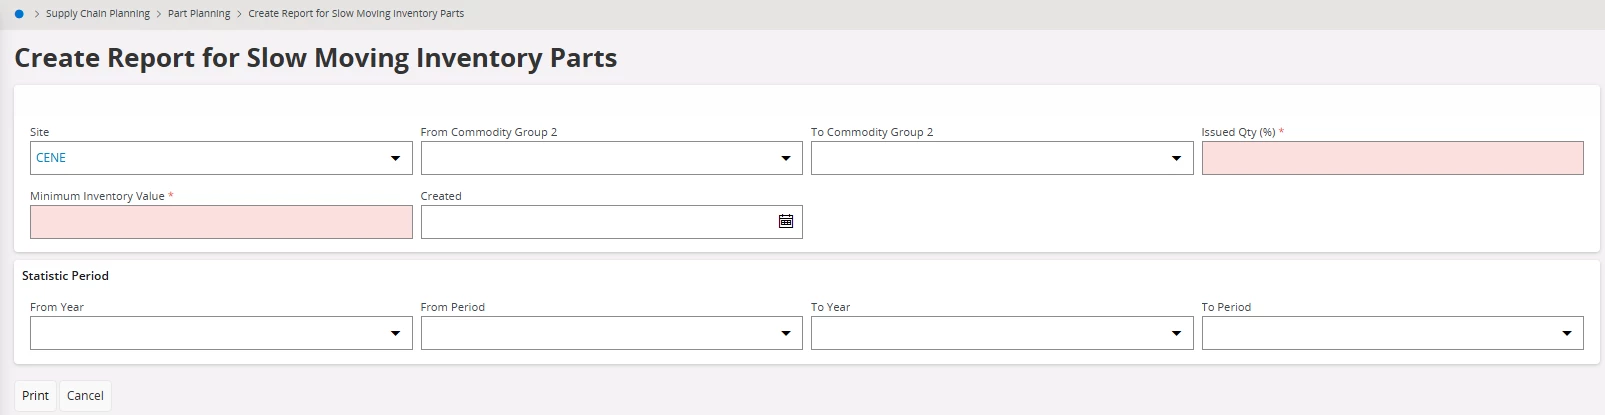This screenshot has width=1605, height=415.
Task: Open the Created date calendar picker
Action: tap(786, 222)
